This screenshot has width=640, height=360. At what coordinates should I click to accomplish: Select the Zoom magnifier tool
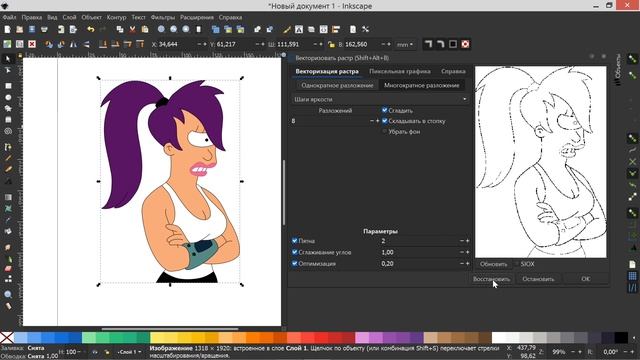tap(8, 294)
